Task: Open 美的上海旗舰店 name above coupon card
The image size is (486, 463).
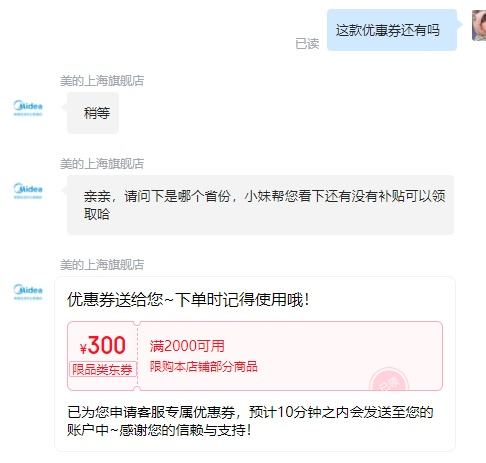Action: tap(102, 265)
